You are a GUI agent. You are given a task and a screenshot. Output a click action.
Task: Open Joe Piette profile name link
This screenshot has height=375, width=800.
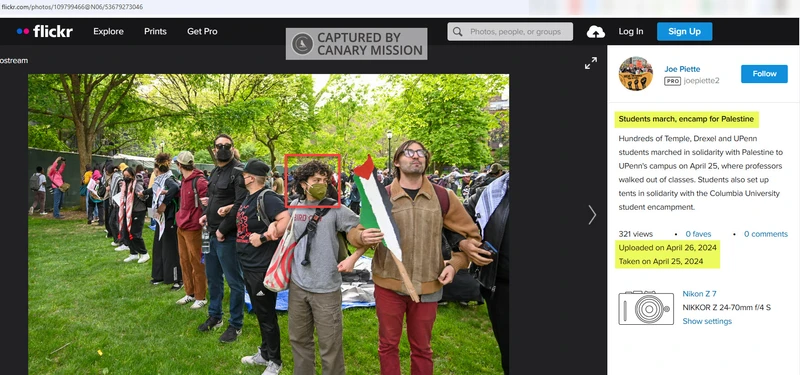pos(682,69)
